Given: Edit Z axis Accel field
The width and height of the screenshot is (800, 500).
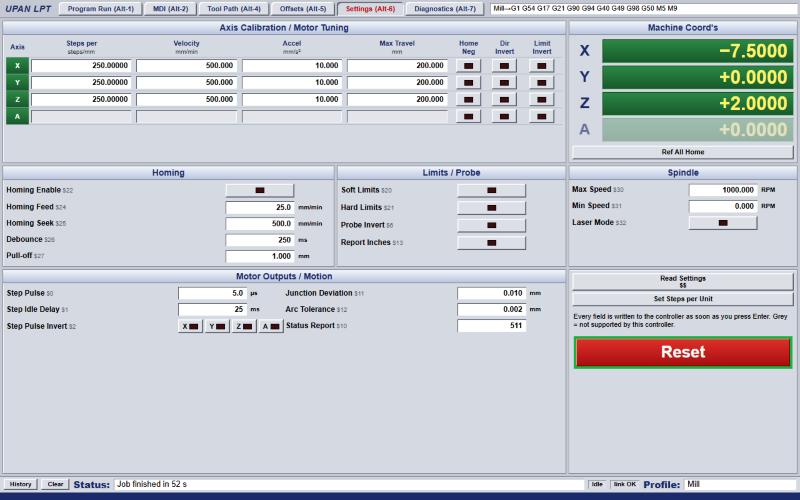Looking at the screenshot, I should [x=292, y=99].
